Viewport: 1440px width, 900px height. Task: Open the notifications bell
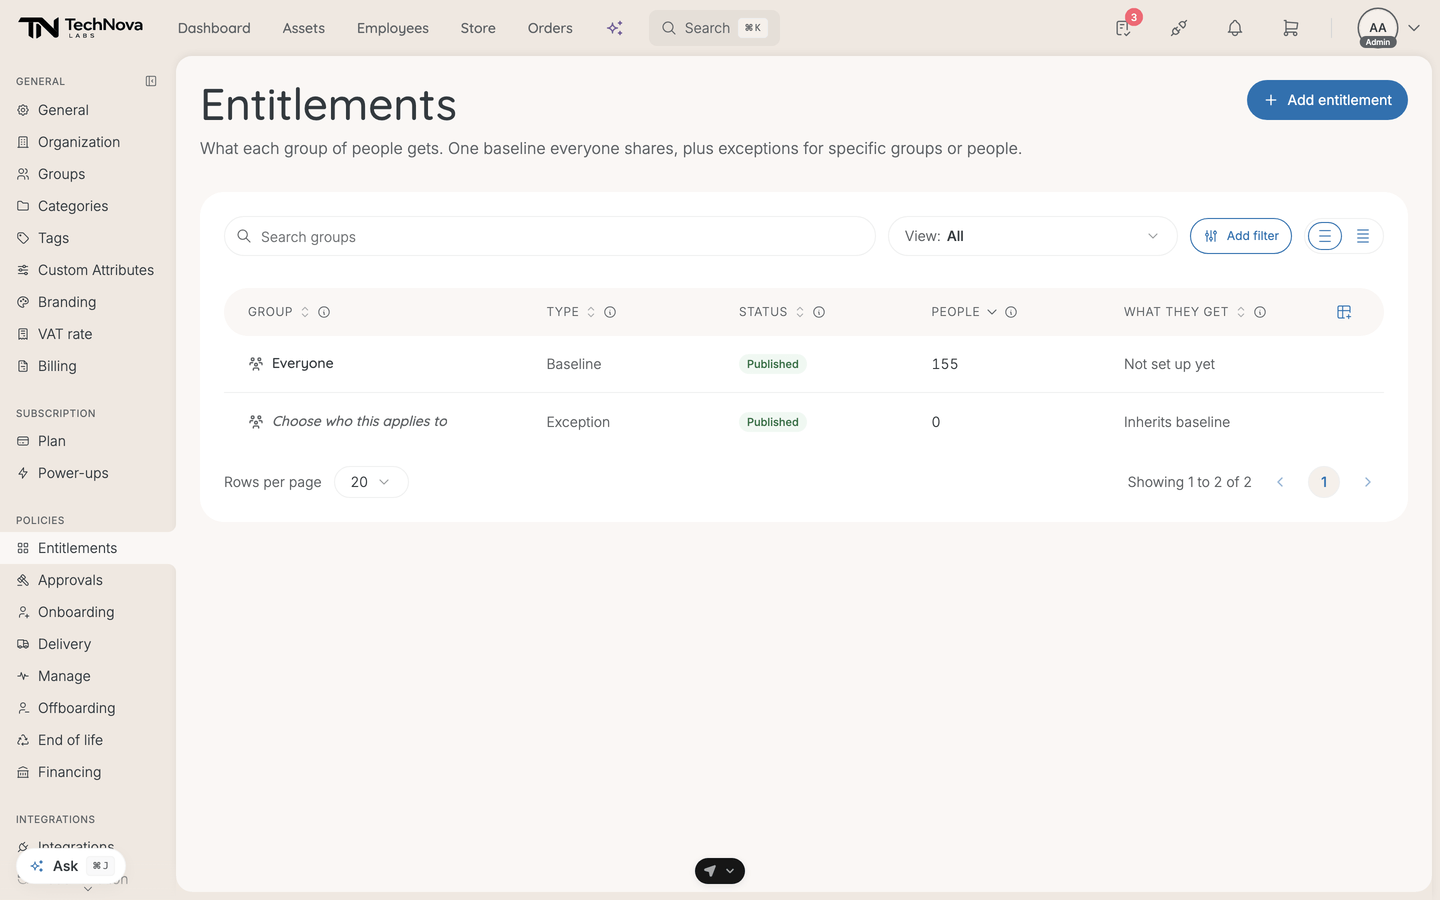pyautogui.click(x=1235, y=28)
